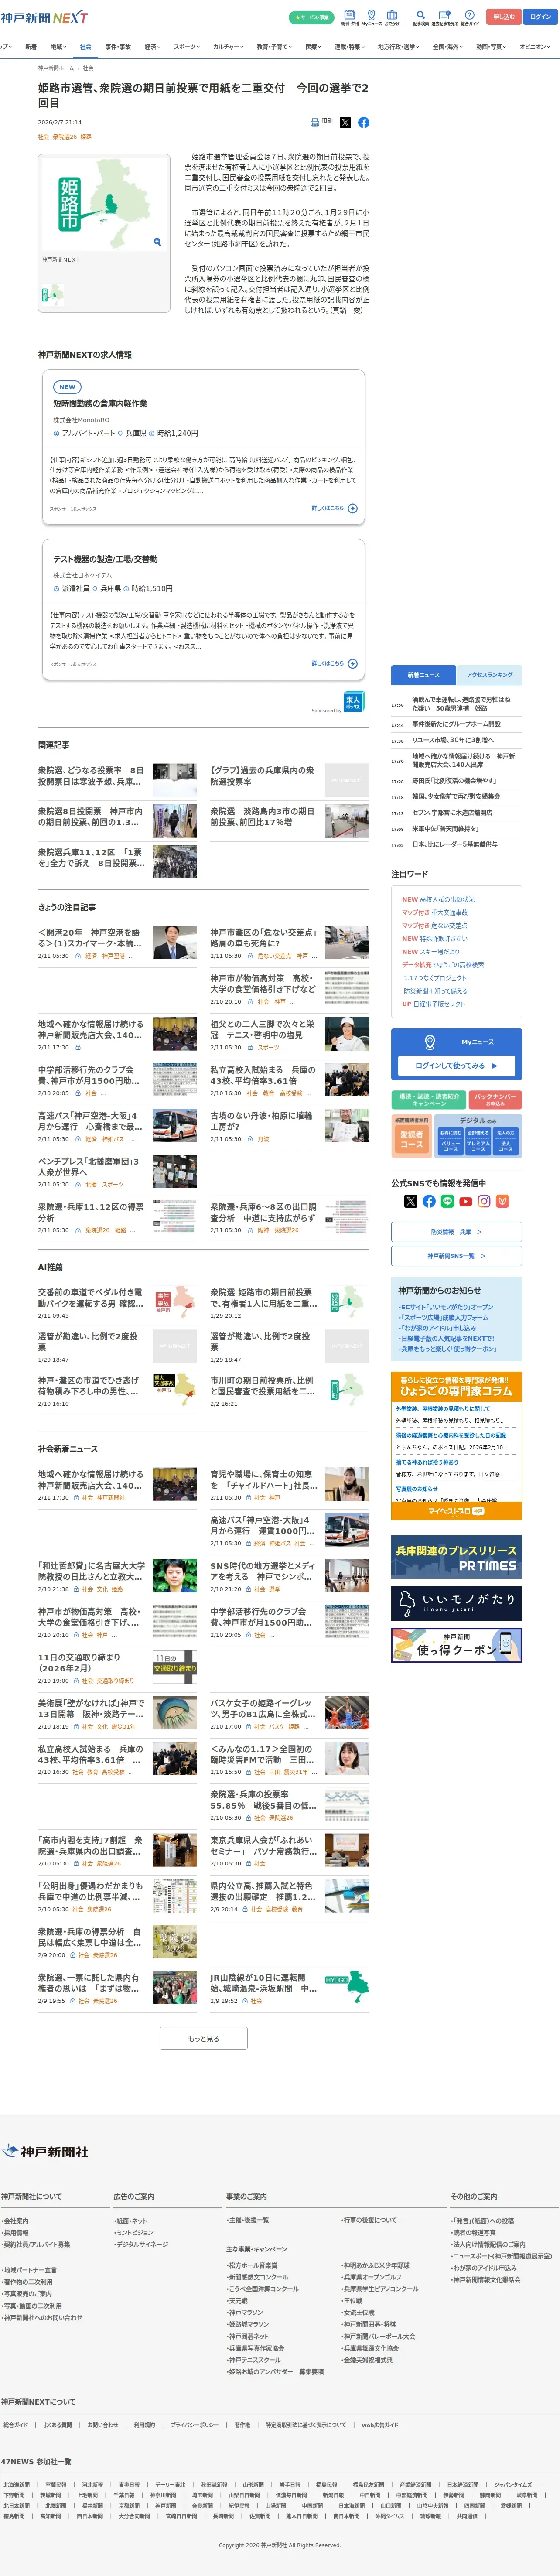Viewport: 560px width, 2576px height.
Task: Open the official Instagram icon under 公式SNS
Action: click(484, 1201)
